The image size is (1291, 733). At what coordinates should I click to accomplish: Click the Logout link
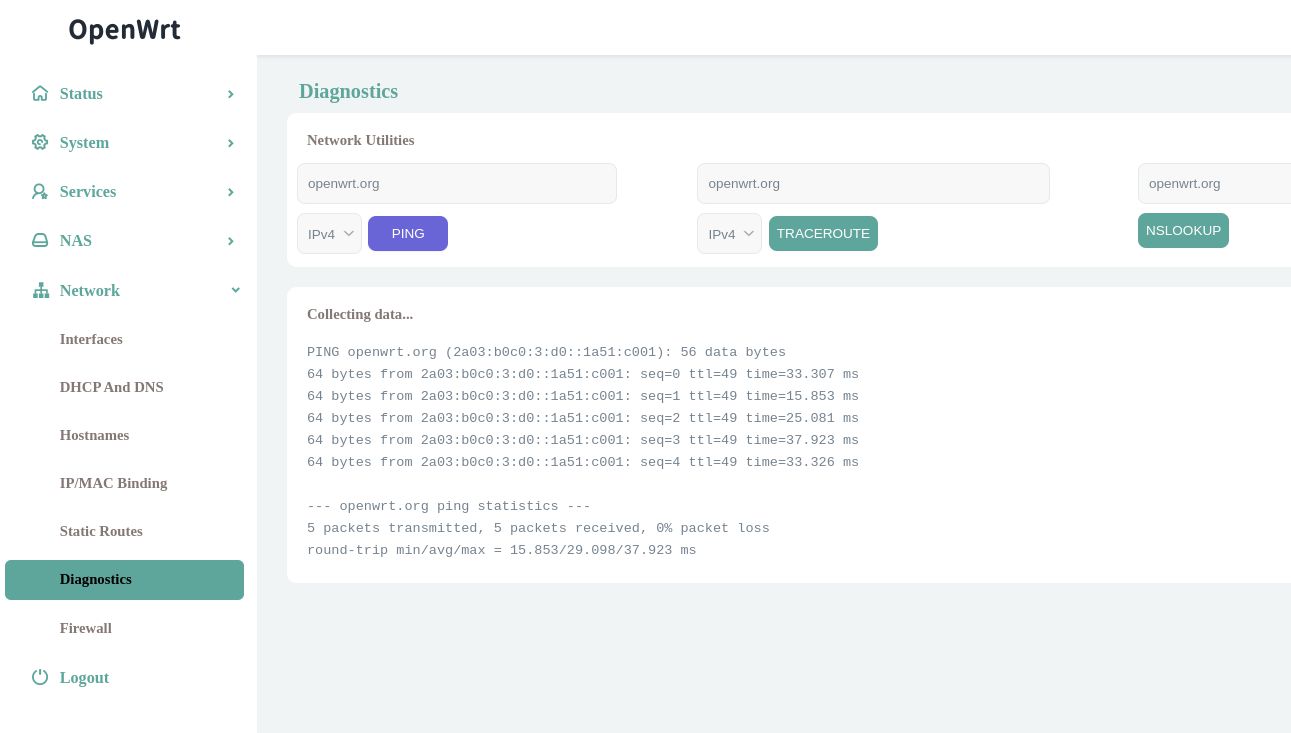pos(84,677)
